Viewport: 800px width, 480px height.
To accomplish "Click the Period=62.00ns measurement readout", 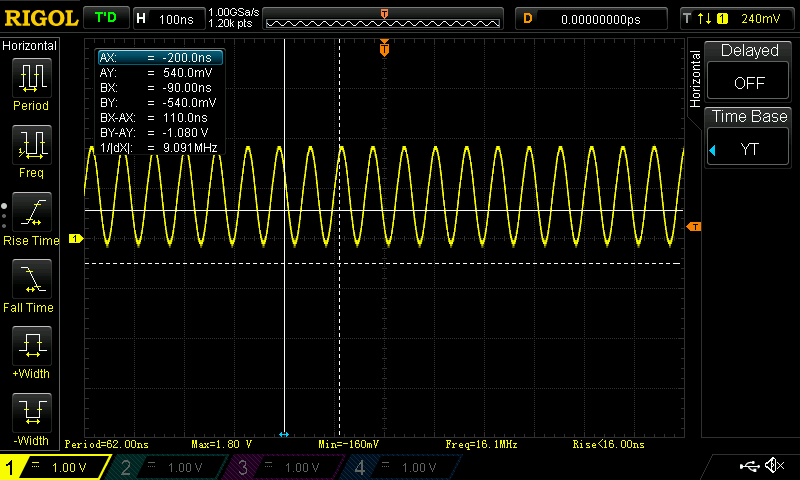I will [107, 444].
